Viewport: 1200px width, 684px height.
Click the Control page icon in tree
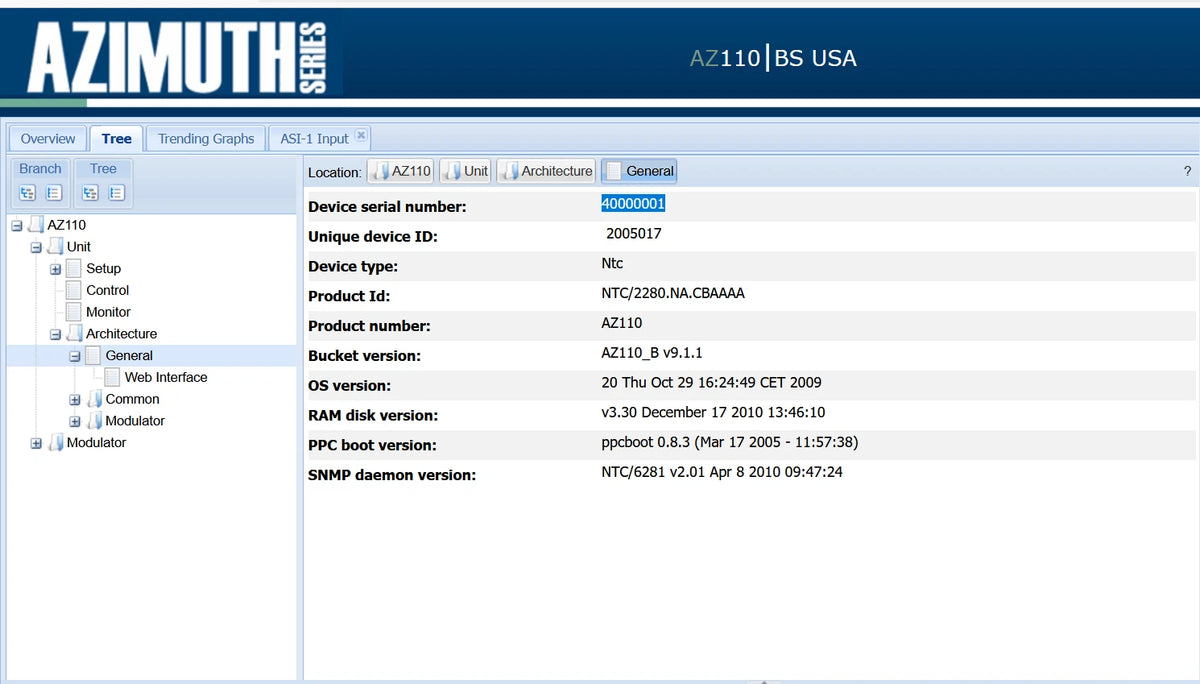[x=73, y=291]
